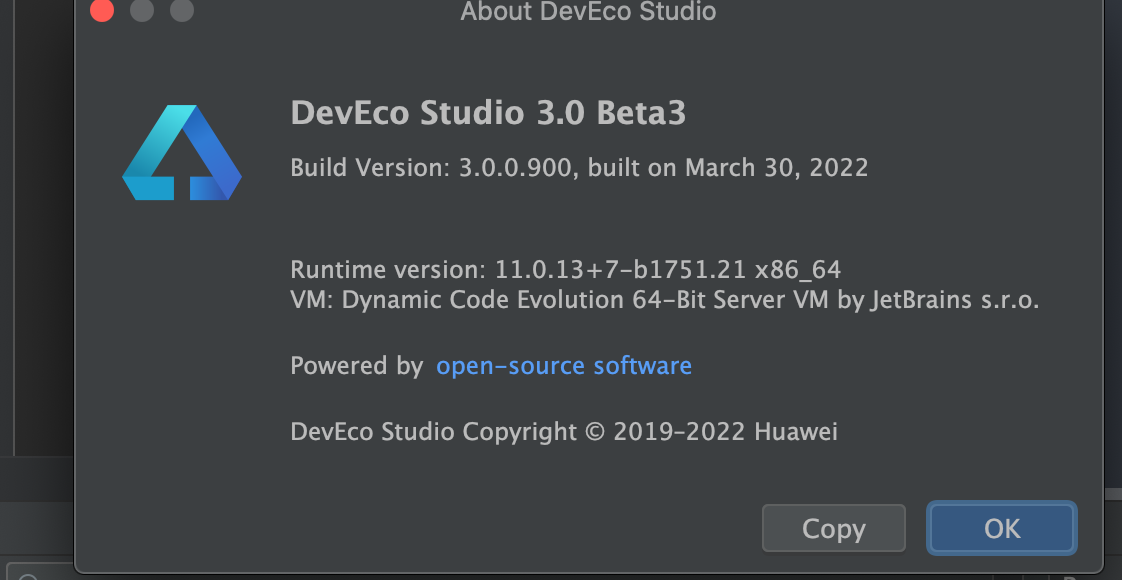Open the open-source software link
The height and width of the screenshot is (580, 1122).
pyautogui.click(x=564, y=365)
